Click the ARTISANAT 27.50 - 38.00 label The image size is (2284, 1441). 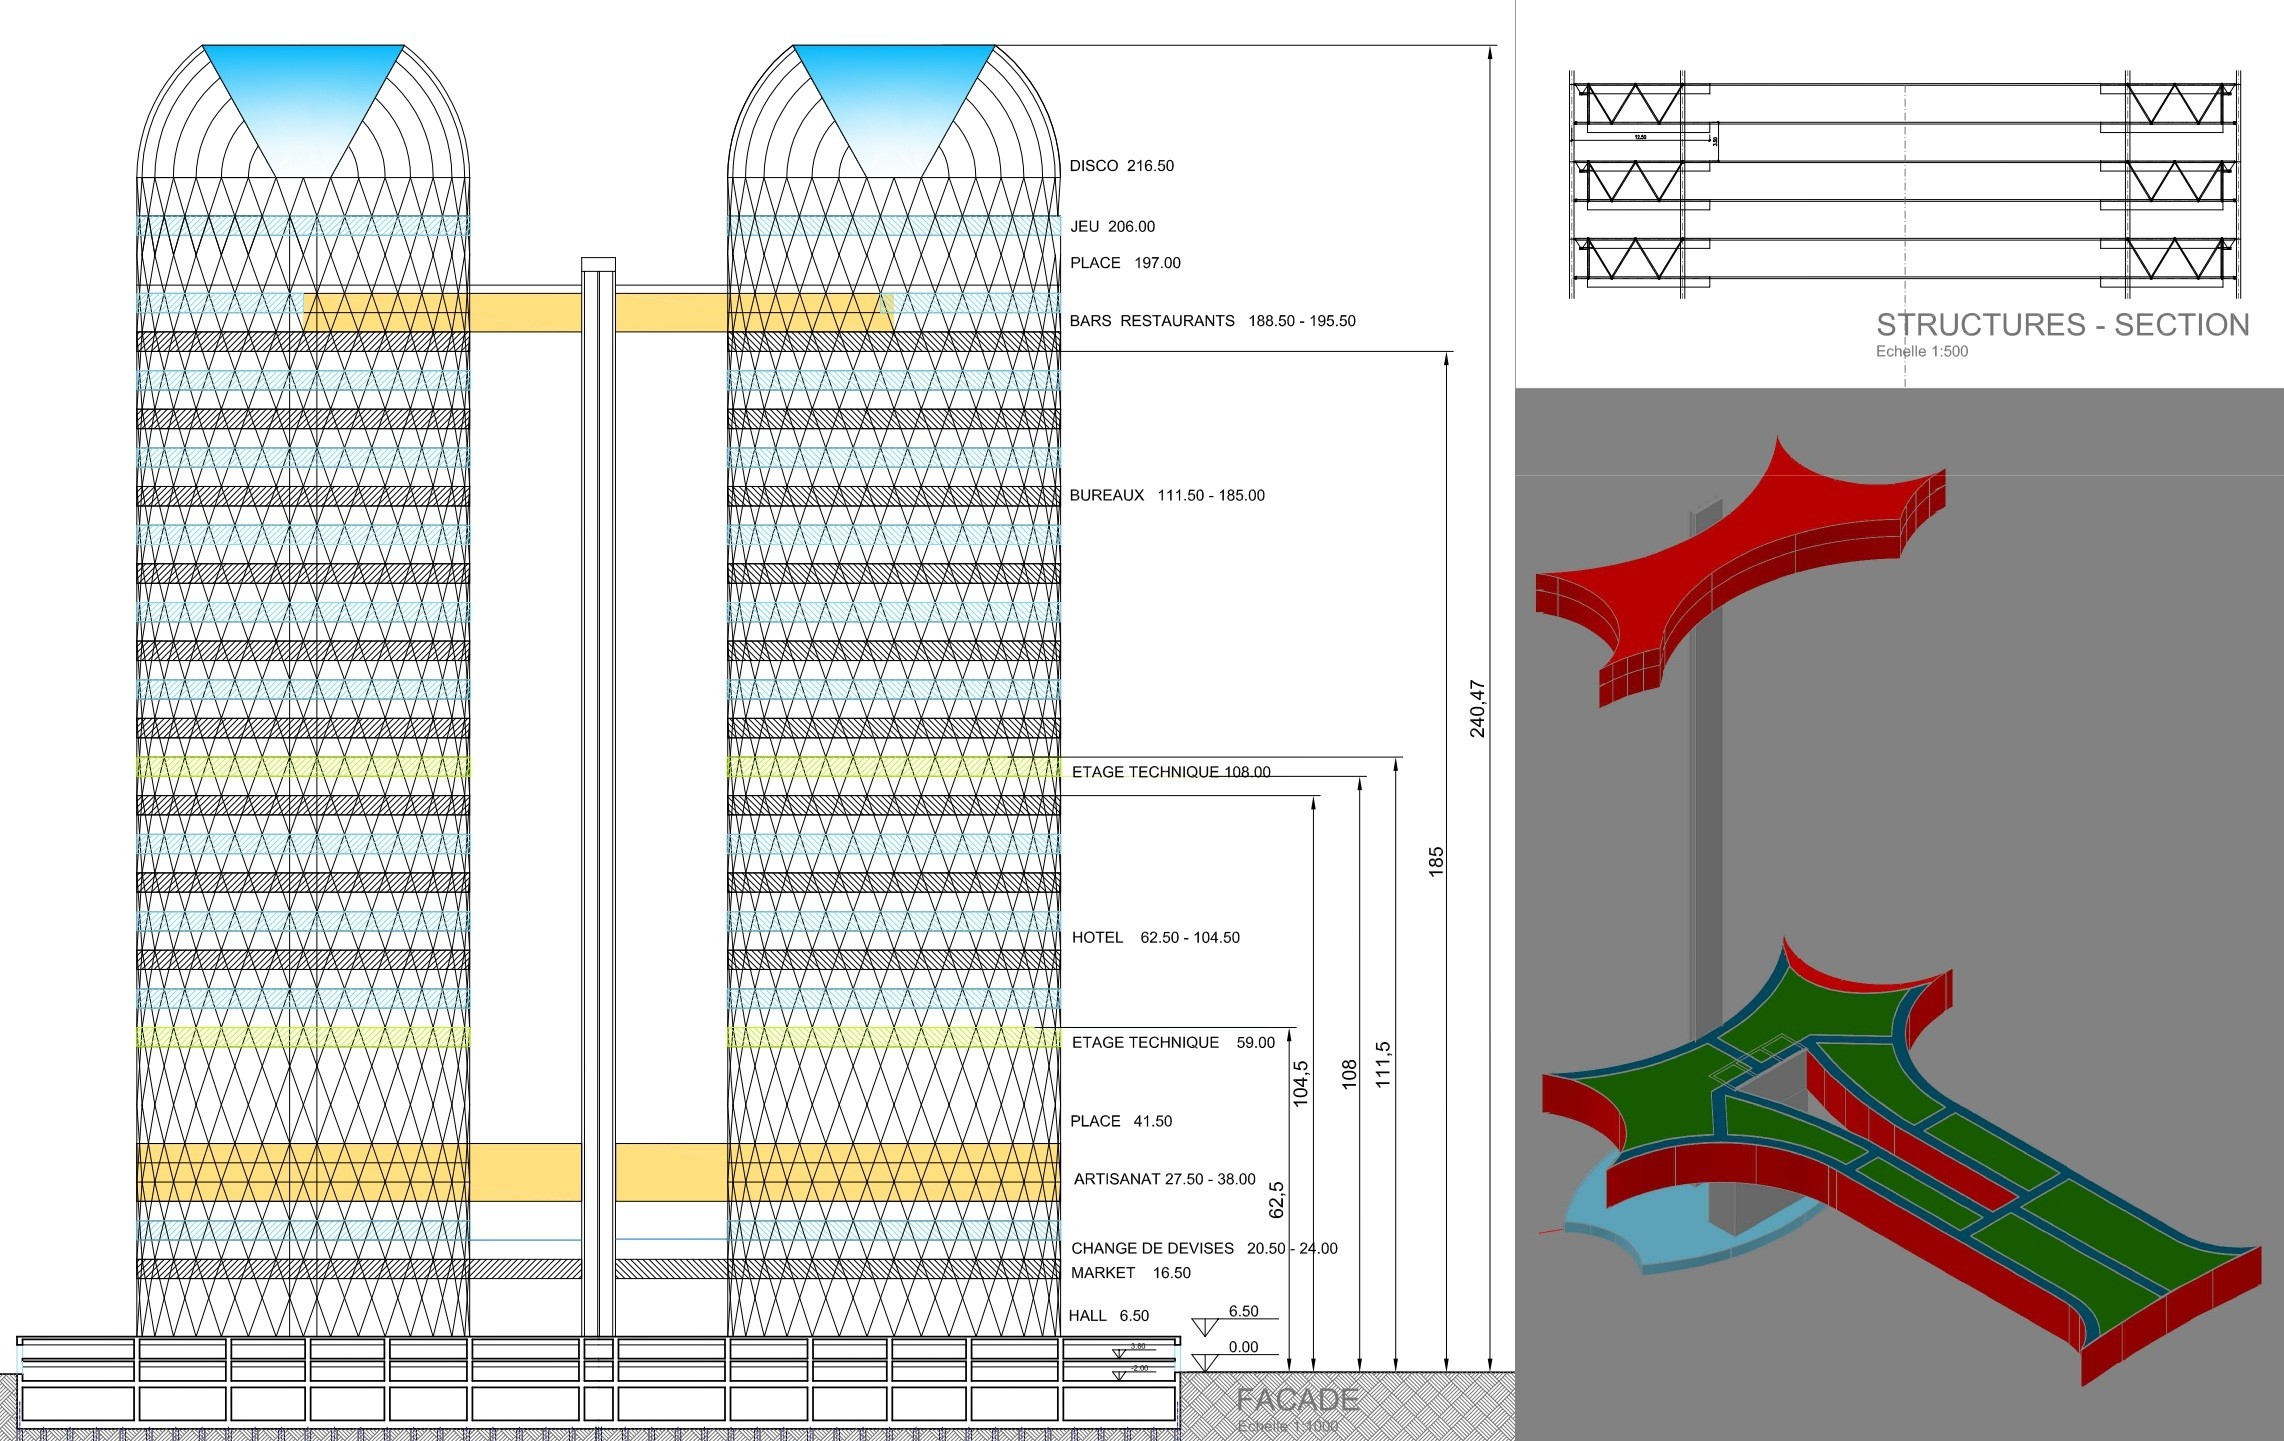point(1164,1180)
